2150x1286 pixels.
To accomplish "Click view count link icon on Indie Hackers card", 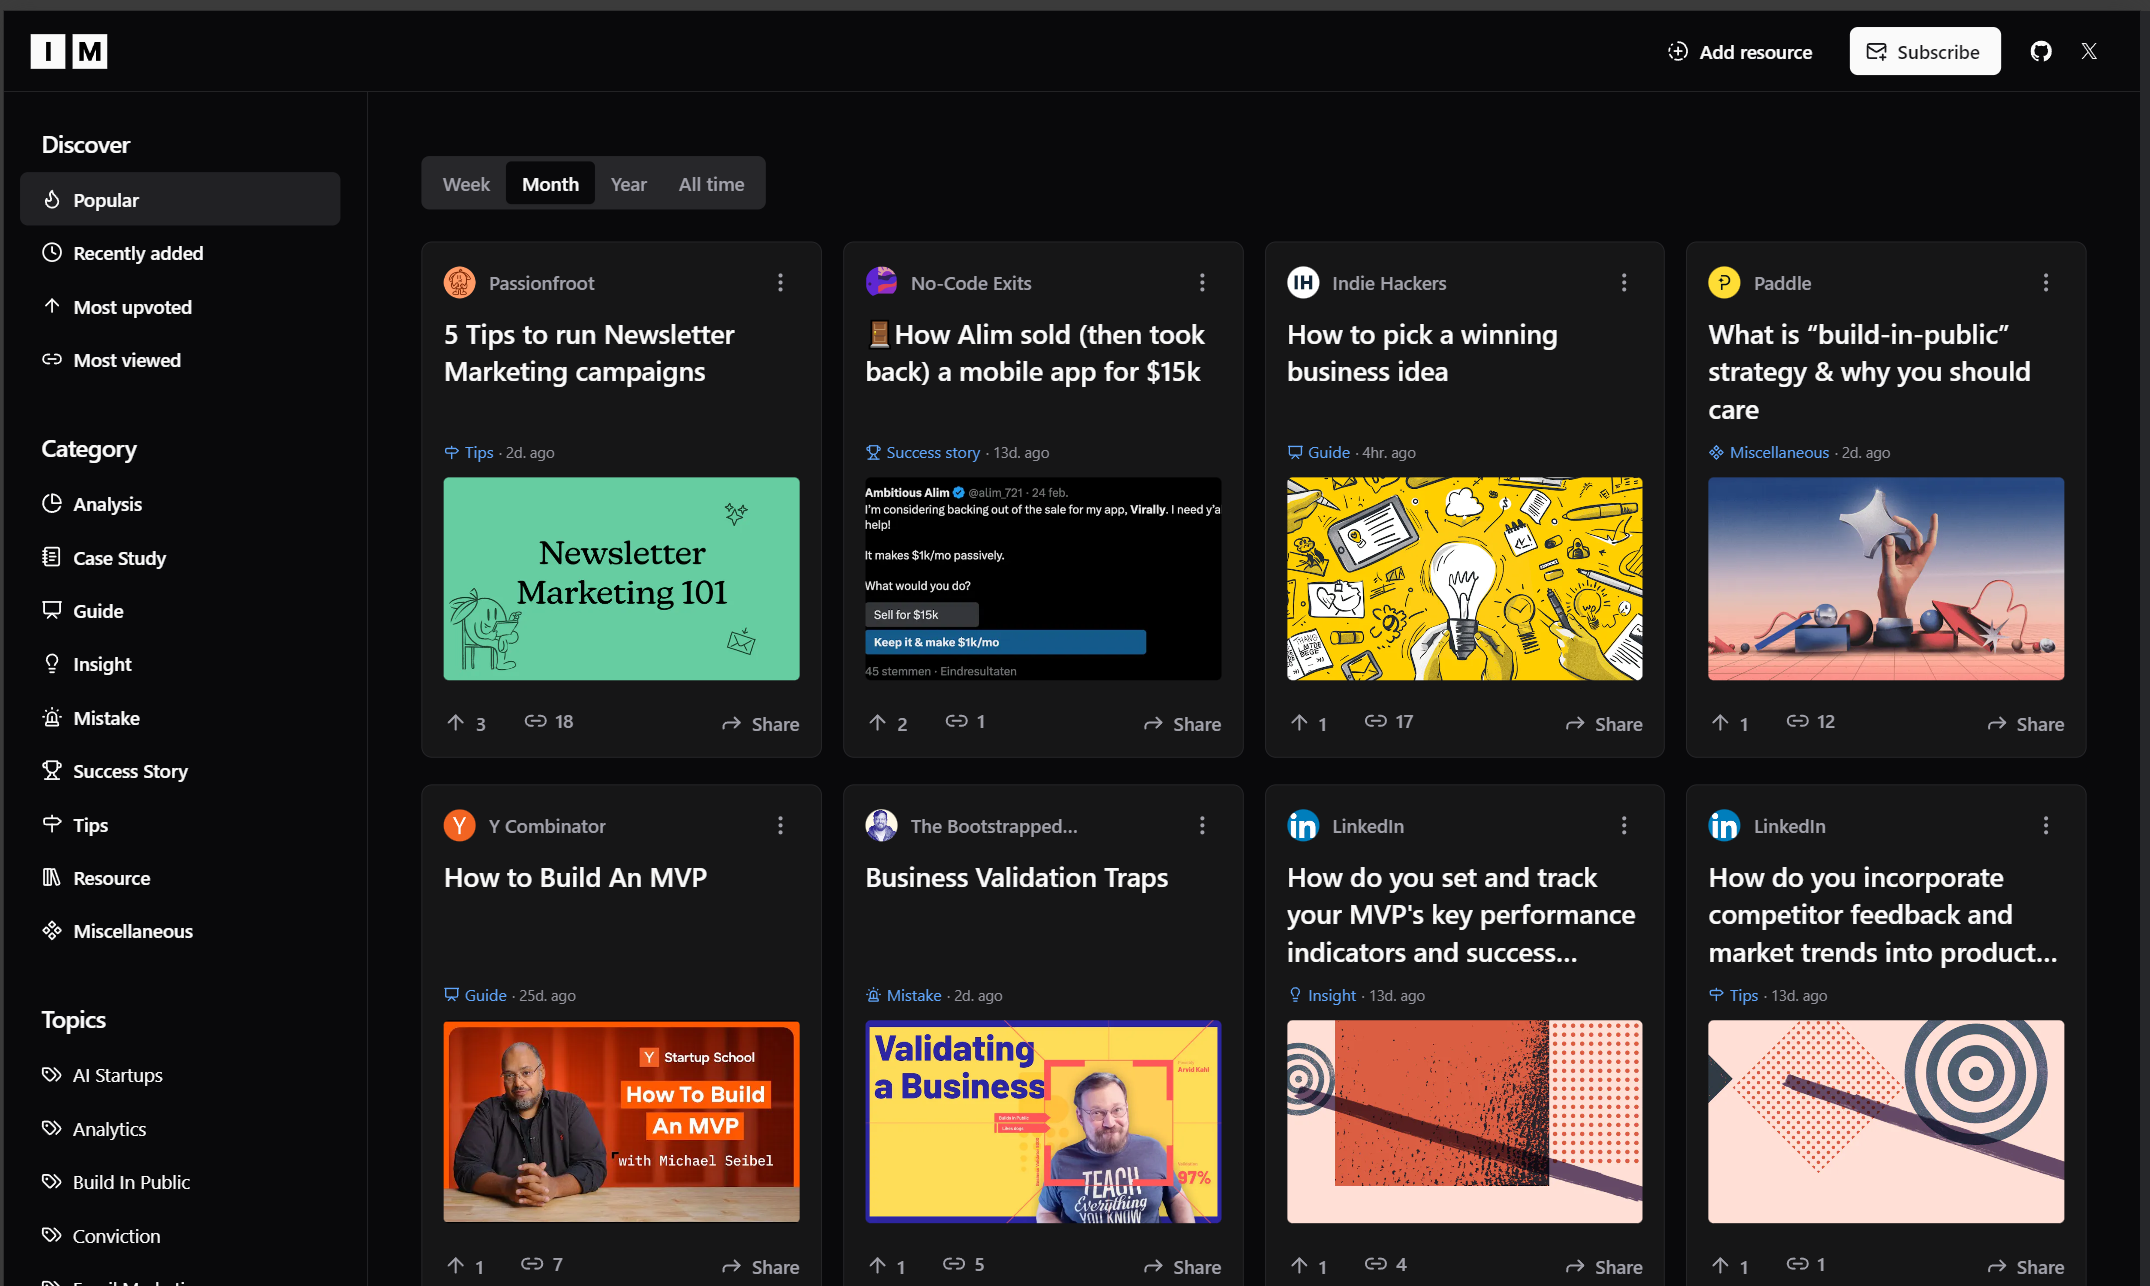I will pyautogui.click(x=1376, y=721).
